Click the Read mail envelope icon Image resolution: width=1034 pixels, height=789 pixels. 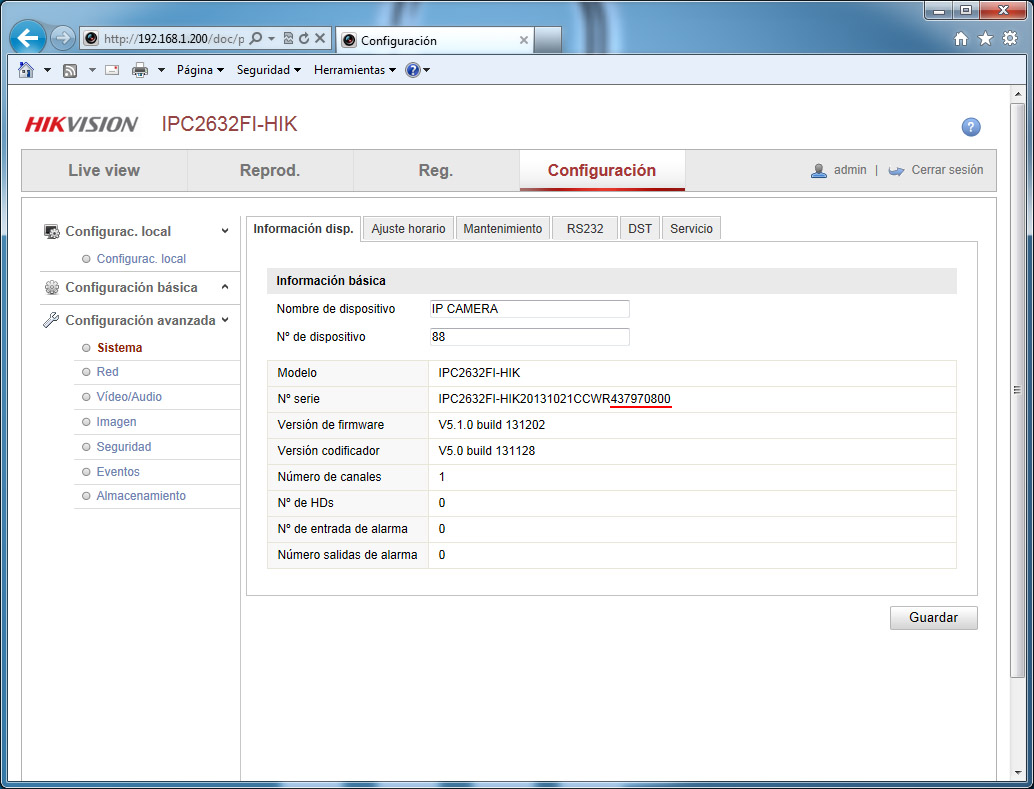[x=112, y=70]
